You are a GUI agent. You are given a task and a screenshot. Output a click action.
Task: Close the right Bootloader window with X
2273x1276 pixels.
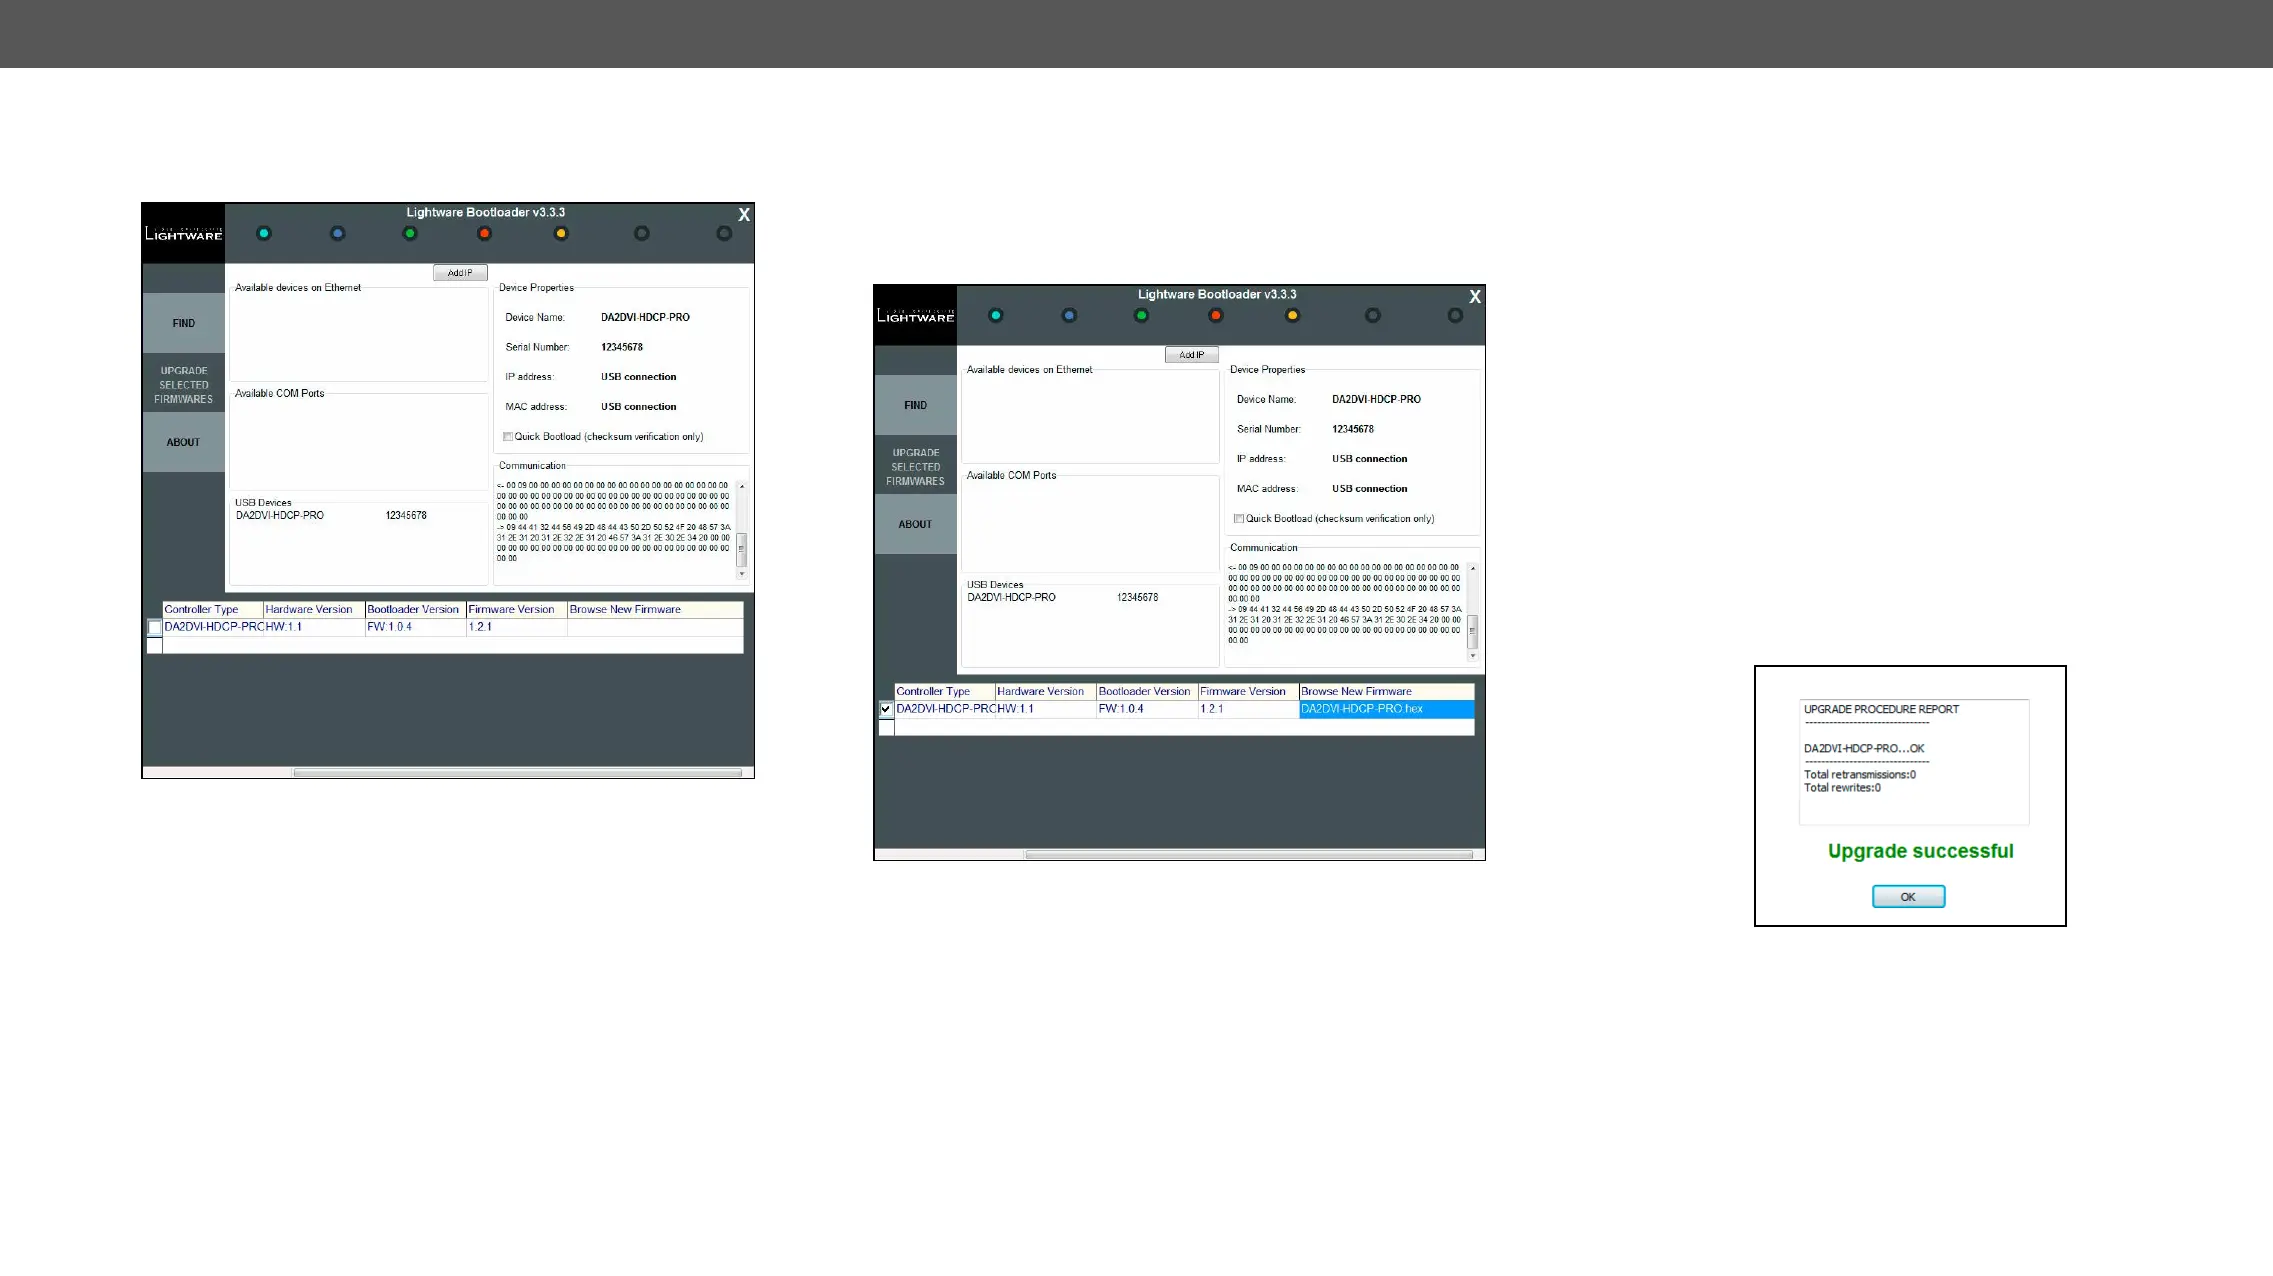click(1475, 297)
